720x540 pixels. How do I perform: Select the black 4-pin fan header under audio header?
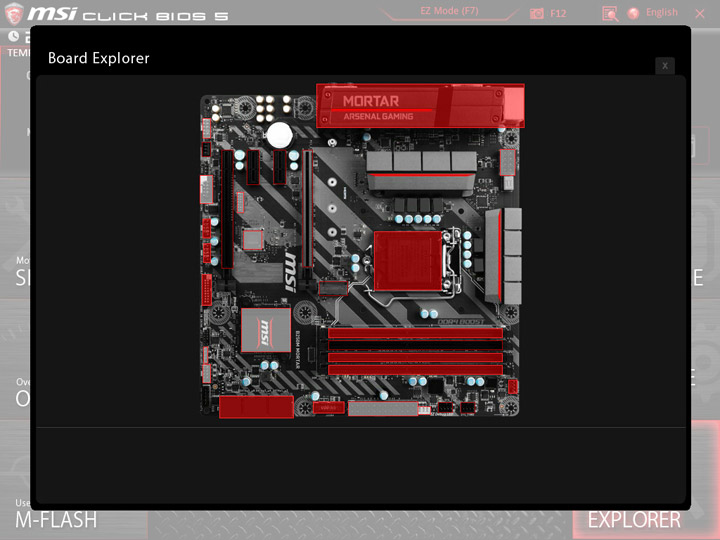(206, 149)
